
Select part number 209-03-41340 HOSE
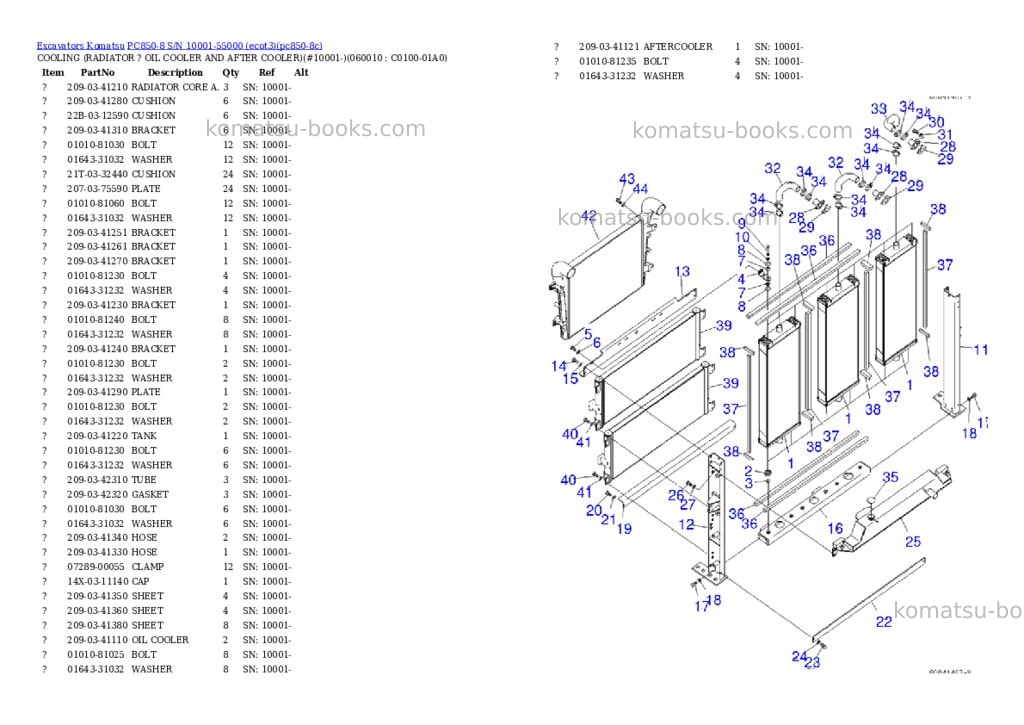(x=97, y=538)
